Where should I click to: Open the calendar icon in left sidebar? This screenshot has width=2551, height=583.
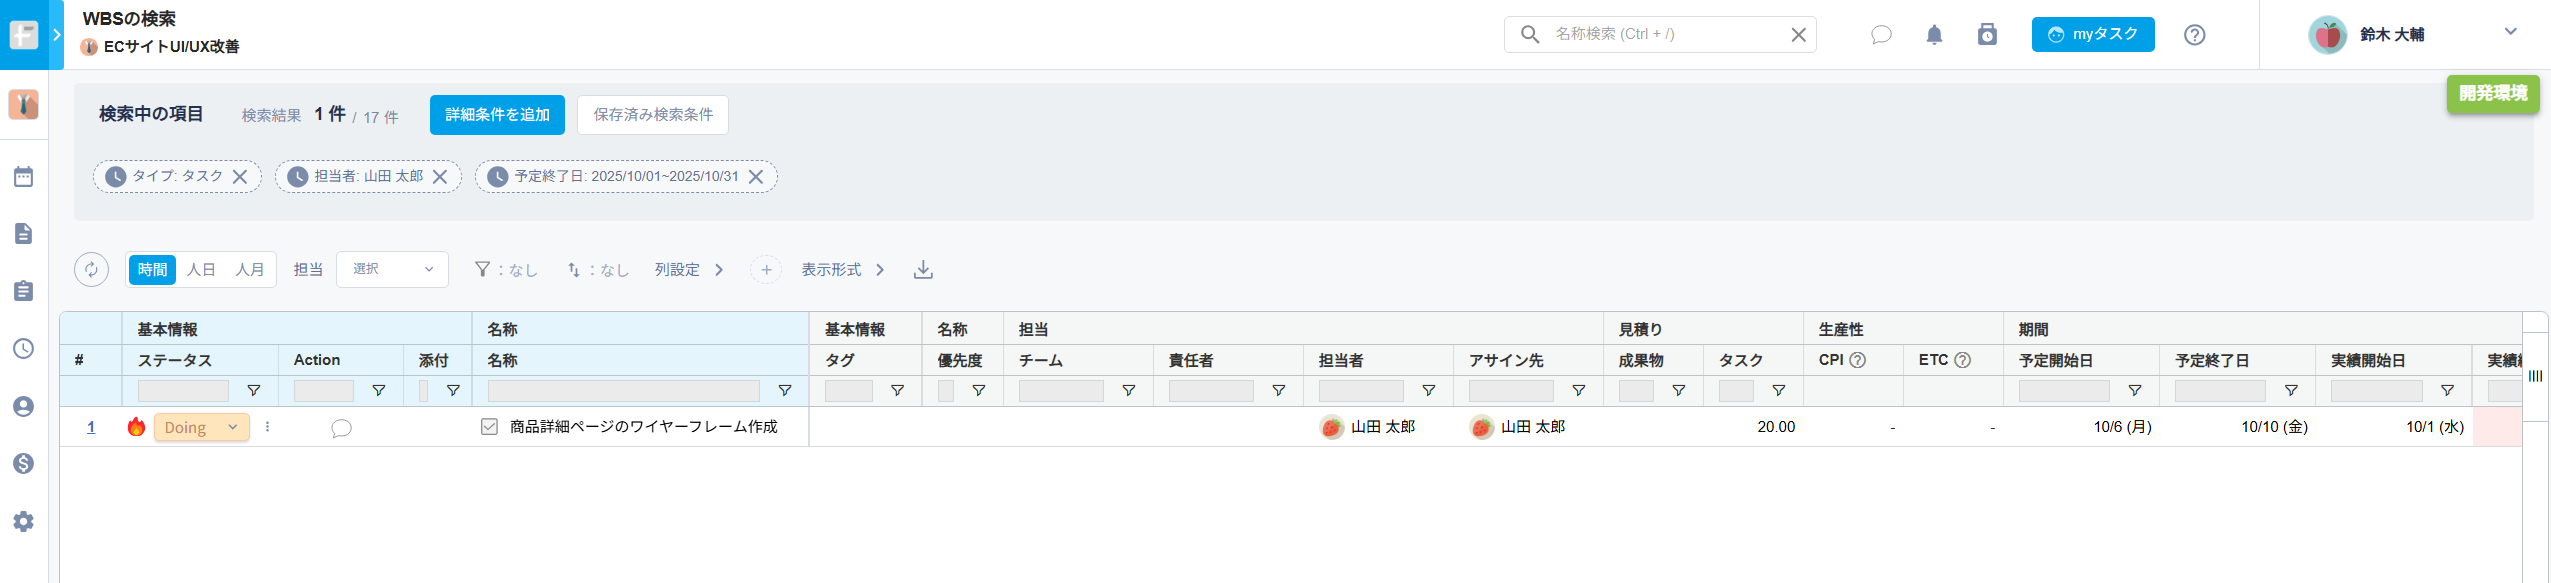tap(24, 177)
